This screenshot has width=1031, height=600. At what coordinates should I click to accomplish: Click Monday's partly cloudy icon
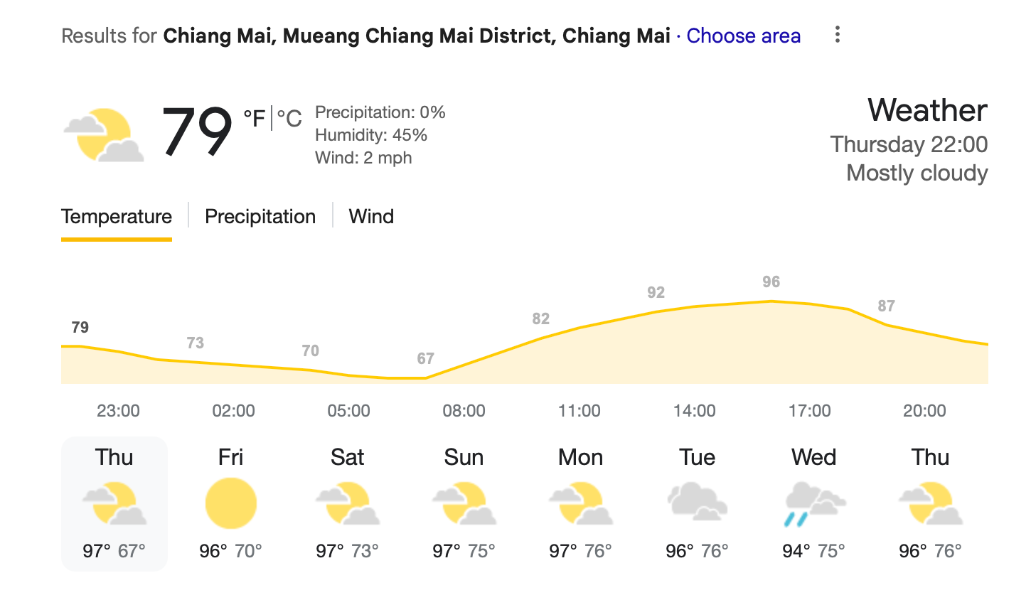(x=581, y=503)
